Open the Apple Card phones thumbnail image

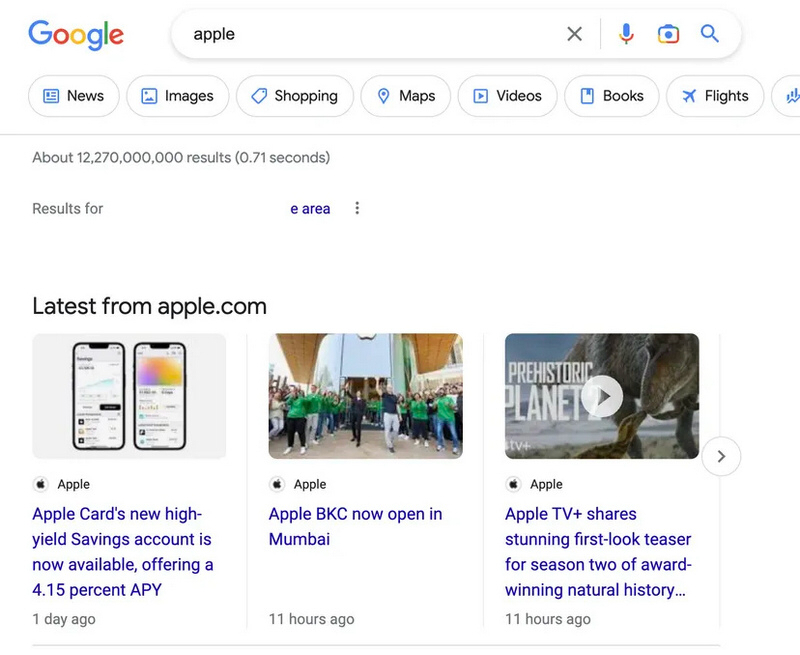coord(129,396)
